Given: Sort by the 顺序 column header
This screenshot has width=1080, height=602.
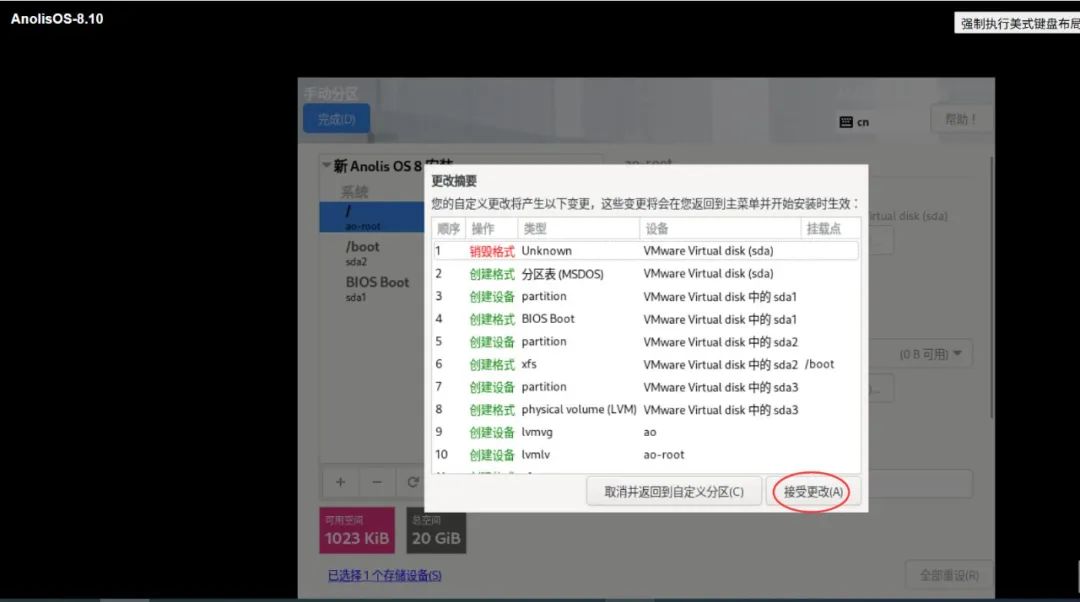Looking at the screenshot, I should point(448,229).
